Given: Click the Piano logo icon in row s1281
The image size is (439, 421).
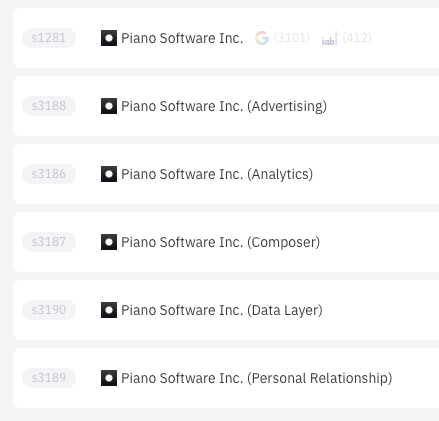Looking at the screenshot, I should 109,38.
